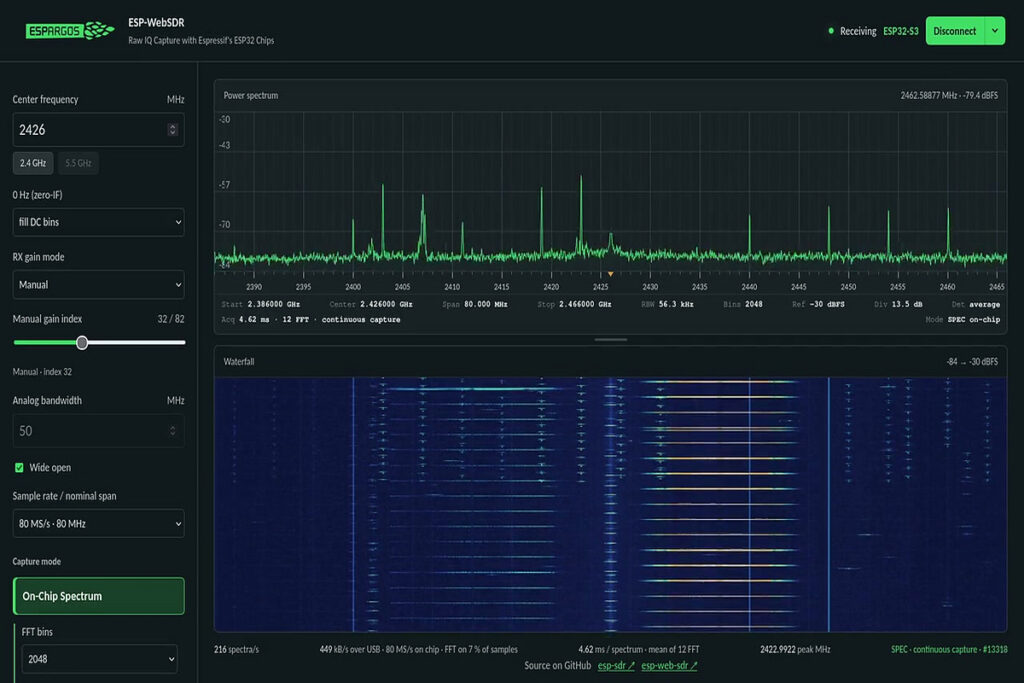Open external link icon beside esp-web-sdr
1024x683 pixels.
[694, 665]
